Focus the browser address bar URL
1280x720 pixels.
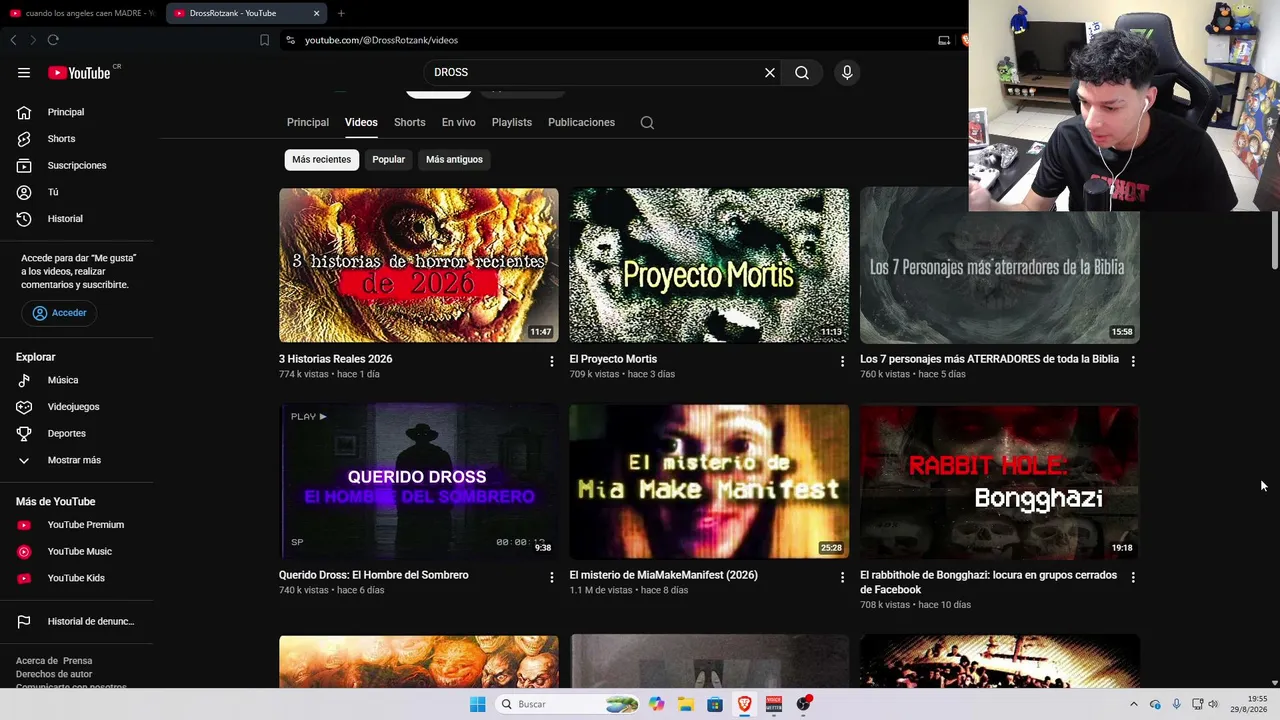coord(381,40)
